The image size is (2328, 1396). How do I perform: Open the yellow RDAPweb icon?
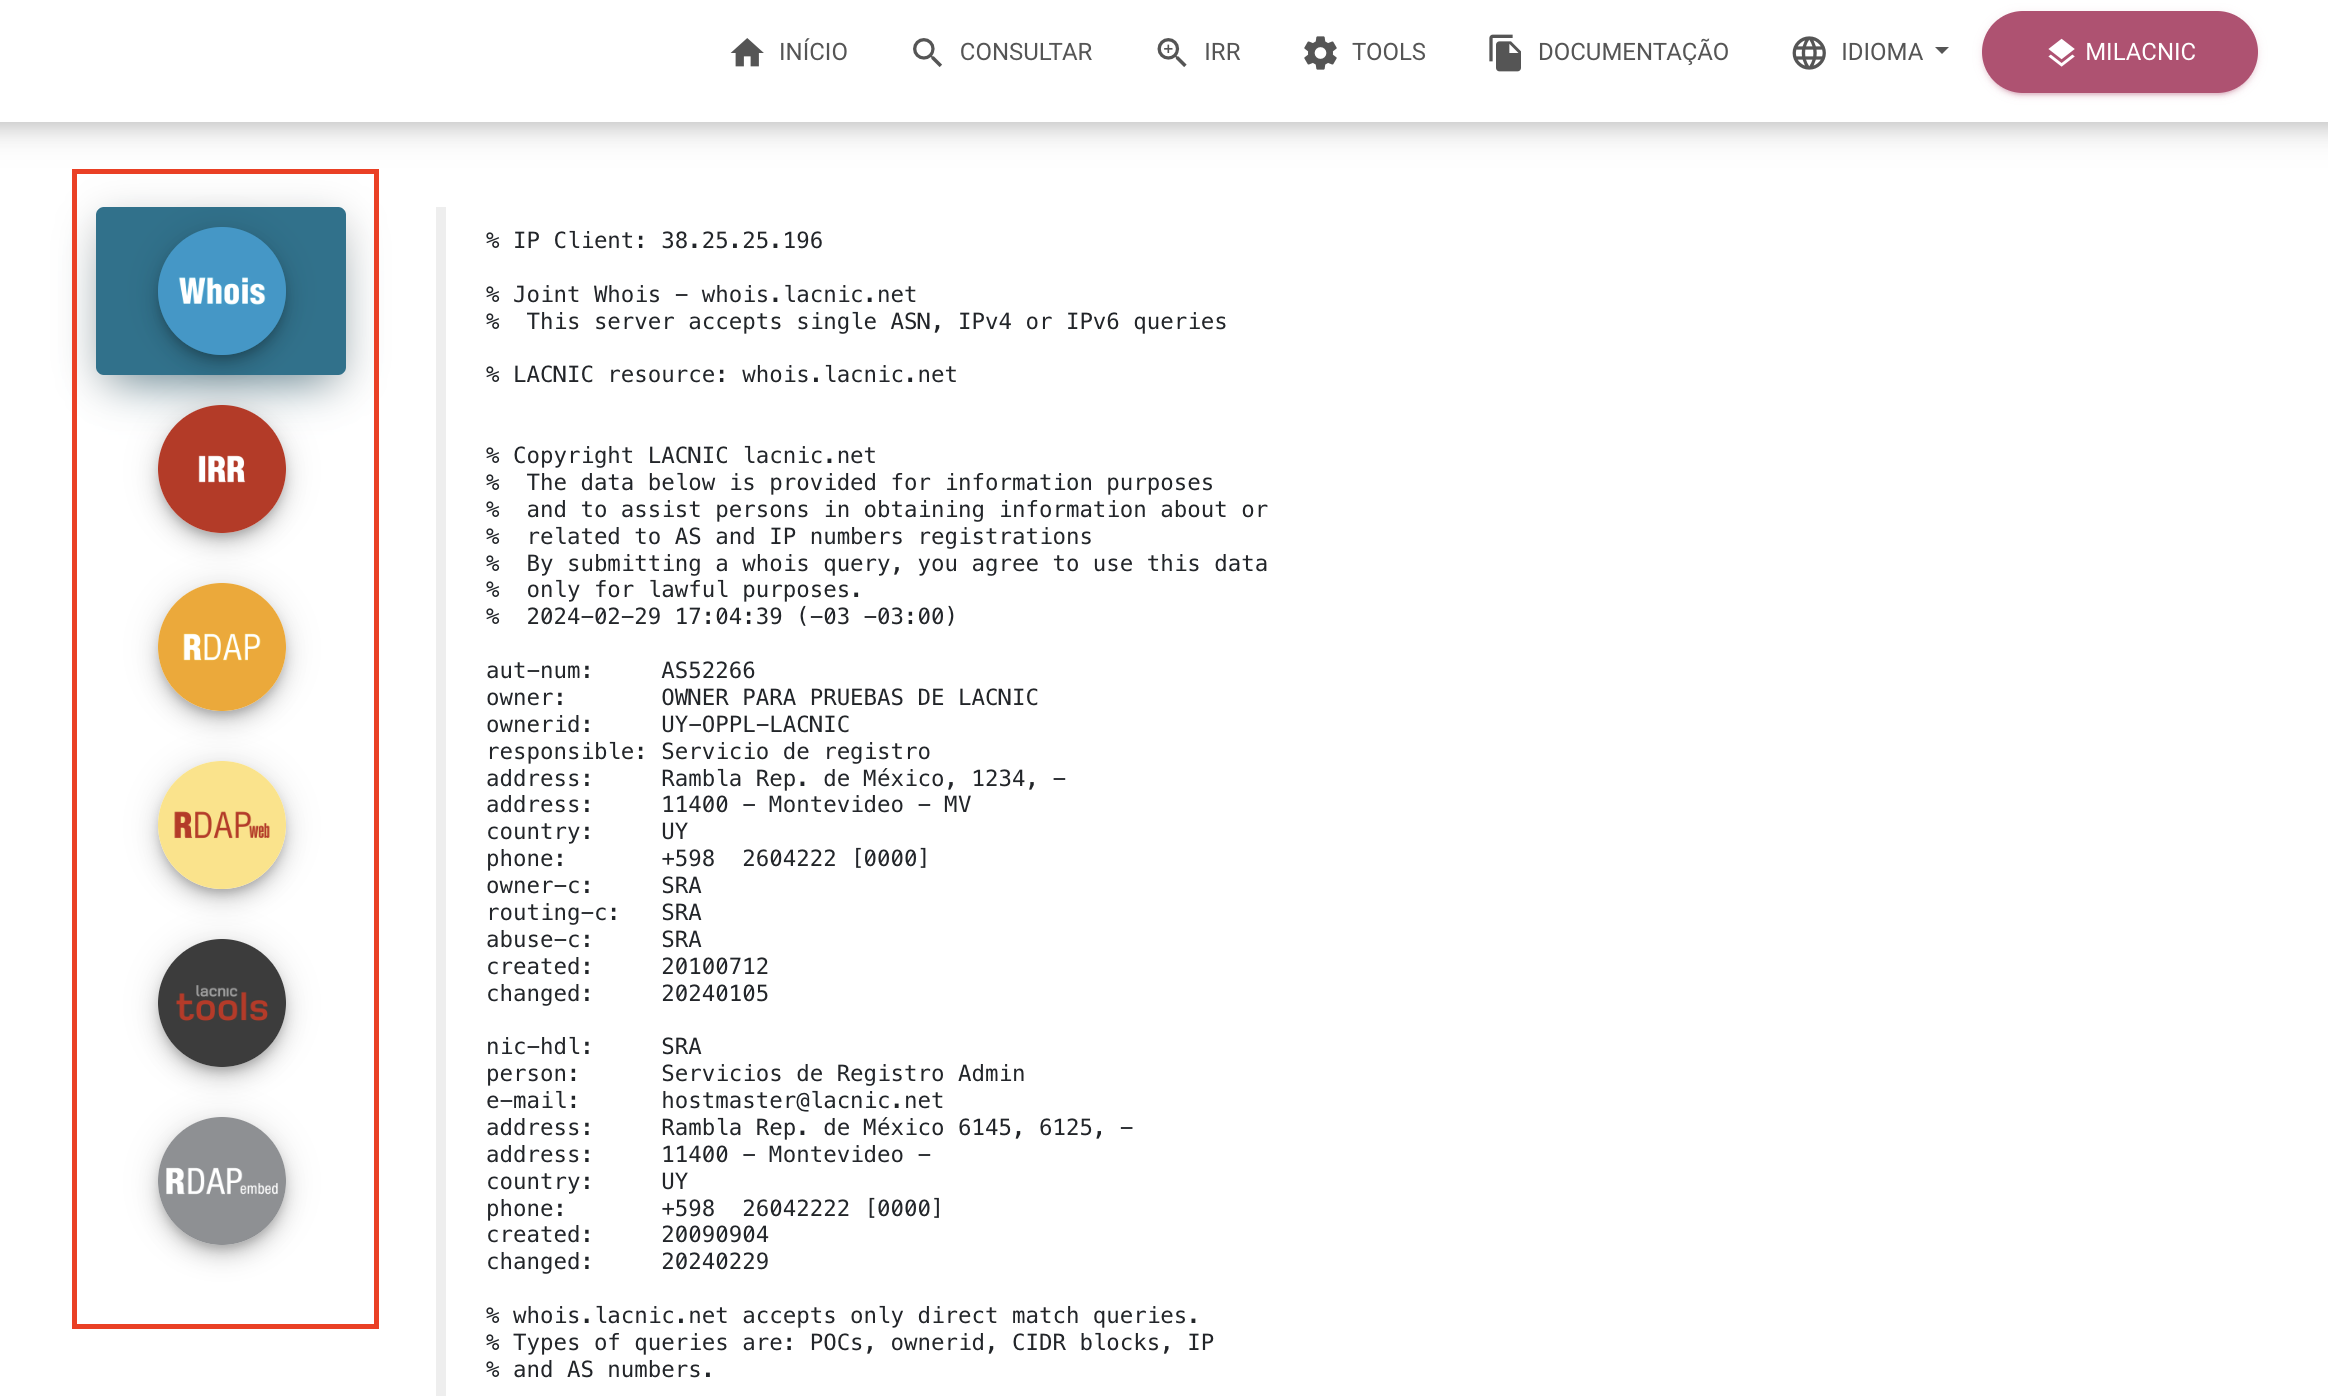(x=221, y=825)
